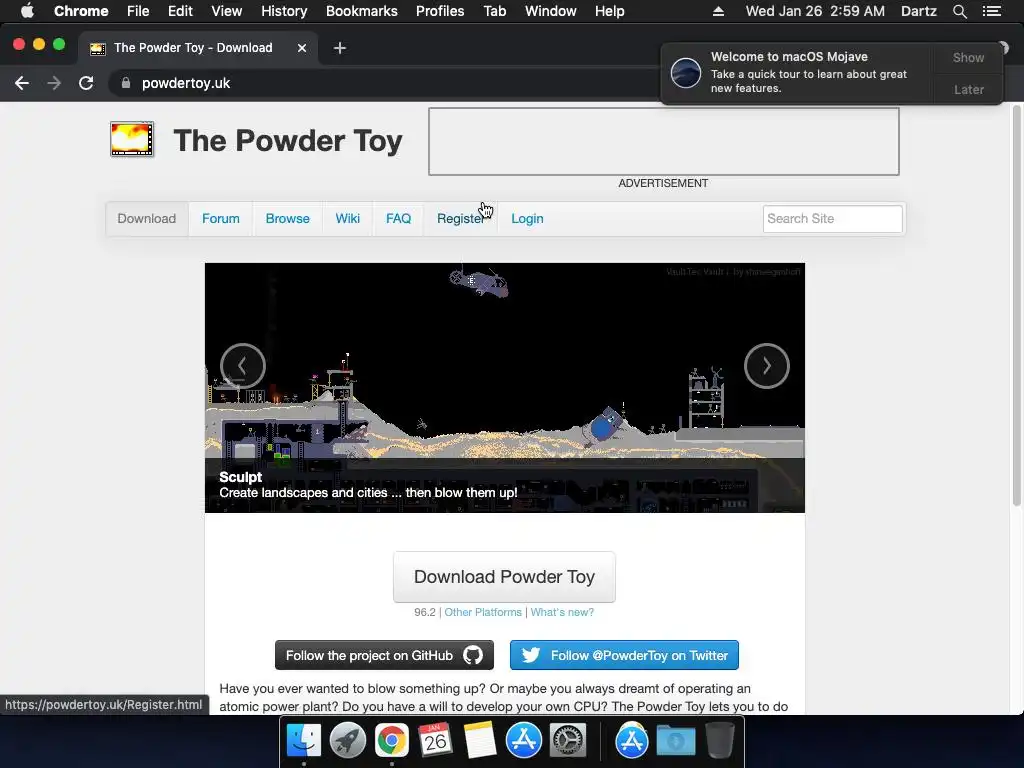Click the advertisement banner box
This screenshot has height=768, width=1024.
(664, 142)
